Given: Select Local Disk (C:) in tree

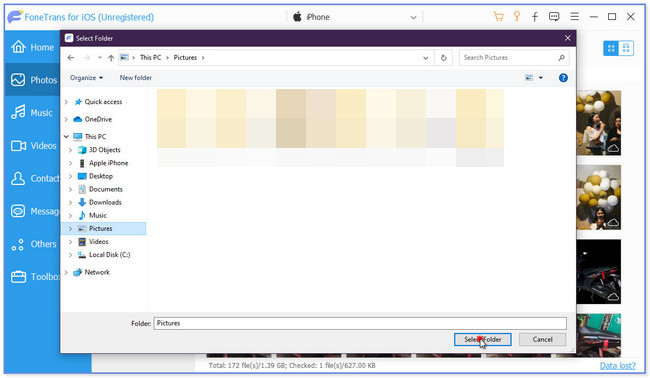Looking at the screenshot, I should click(109, 255).
